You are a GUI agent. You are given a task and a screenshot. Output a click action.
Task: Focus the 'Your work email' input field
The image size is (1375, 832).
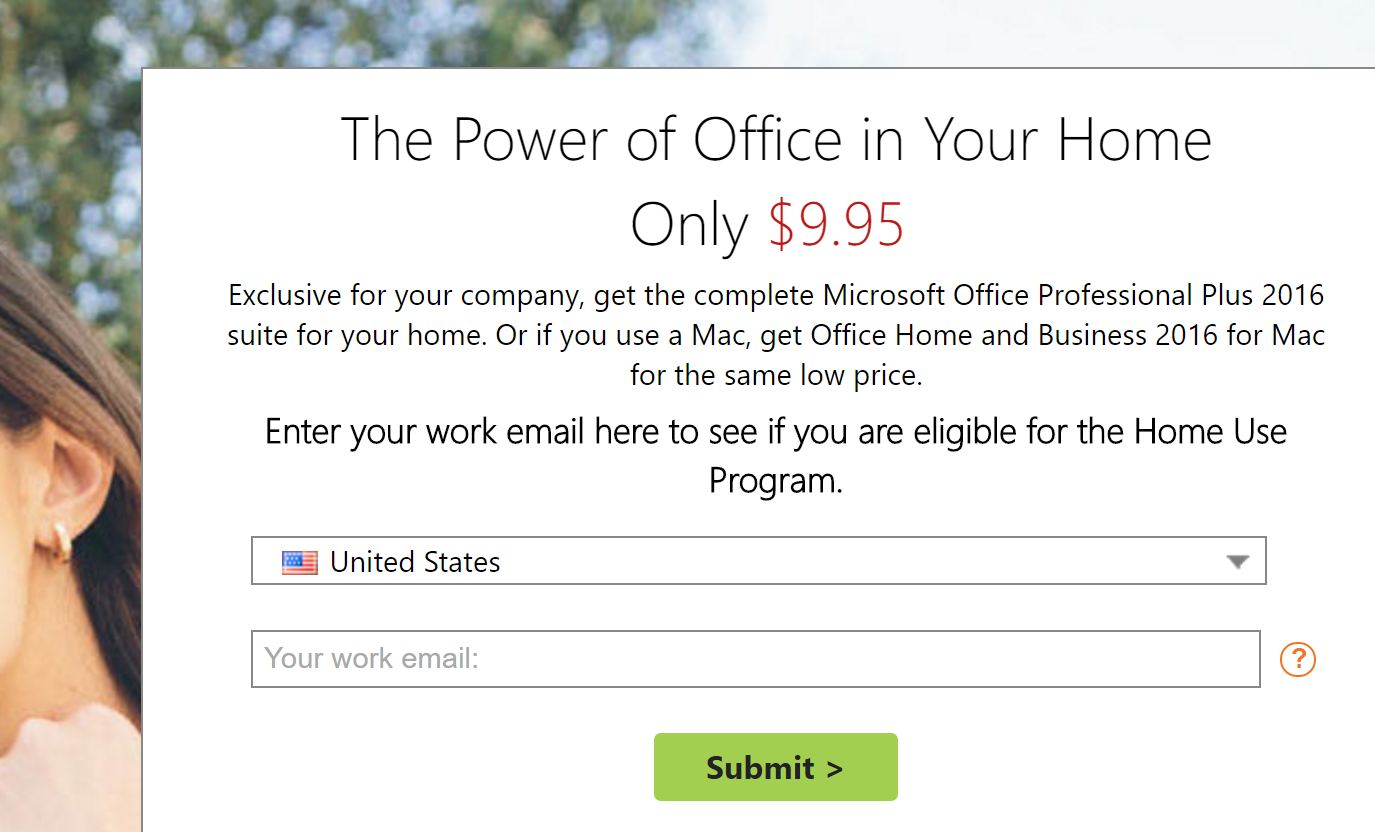[x=755, y=659]
